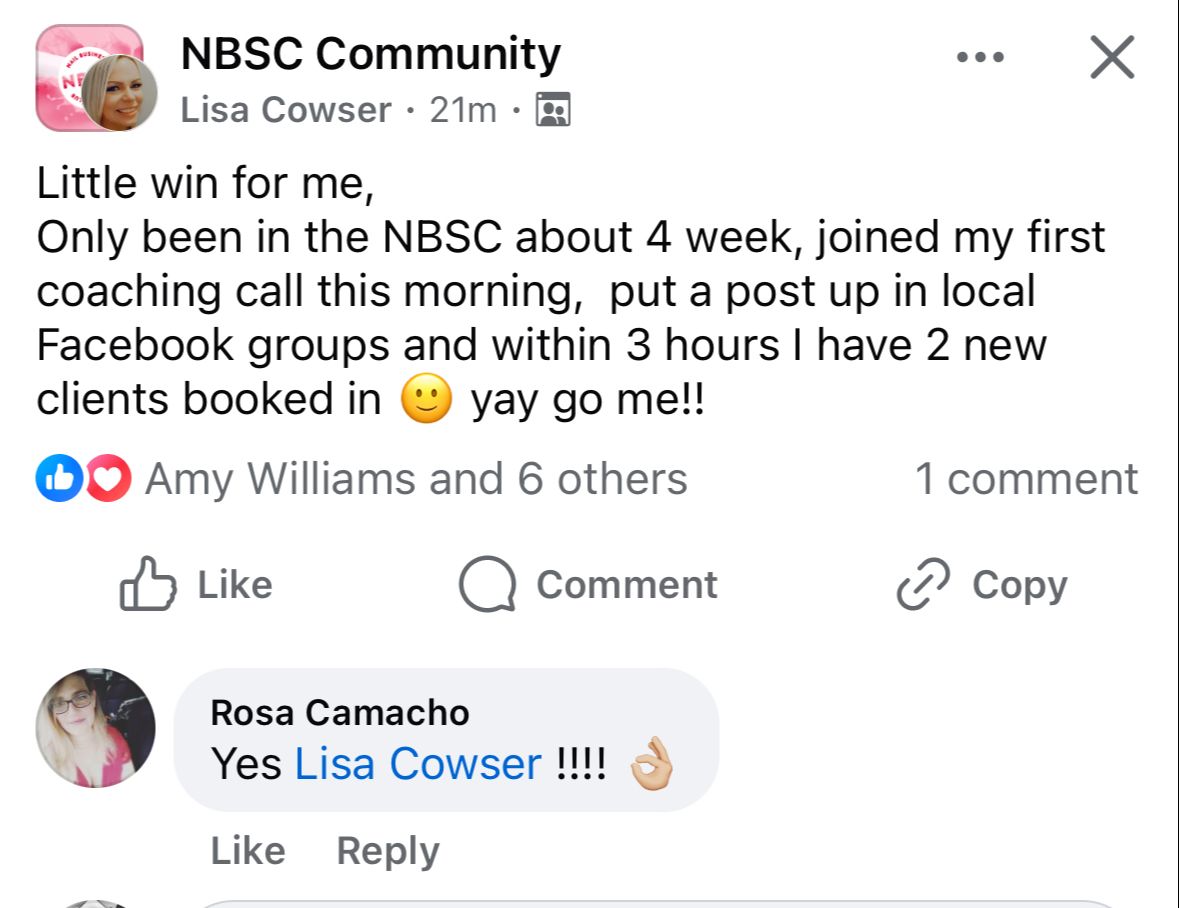Open the NBSC Community group title
Viewport: 1179px width, 908px height.
pyautogui.click(x=370, y=54)
